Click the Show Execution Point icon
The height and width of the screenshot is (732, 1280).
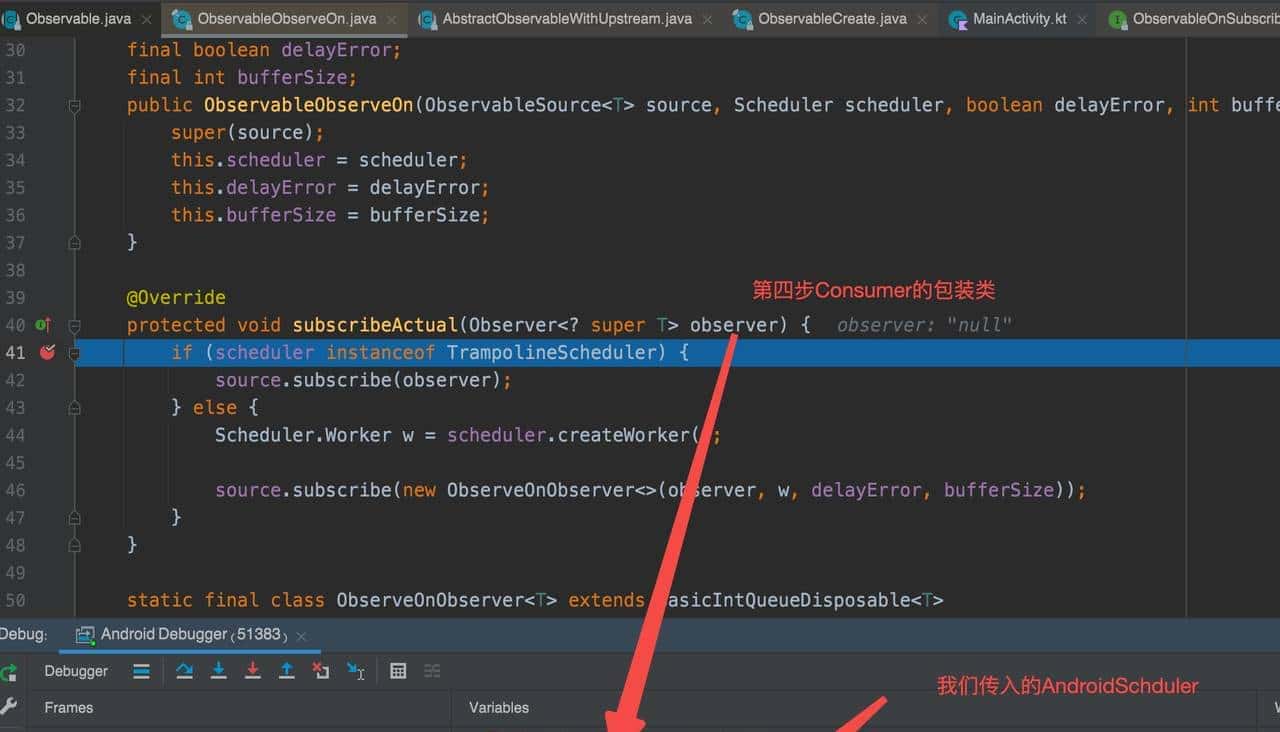[141, 670]
